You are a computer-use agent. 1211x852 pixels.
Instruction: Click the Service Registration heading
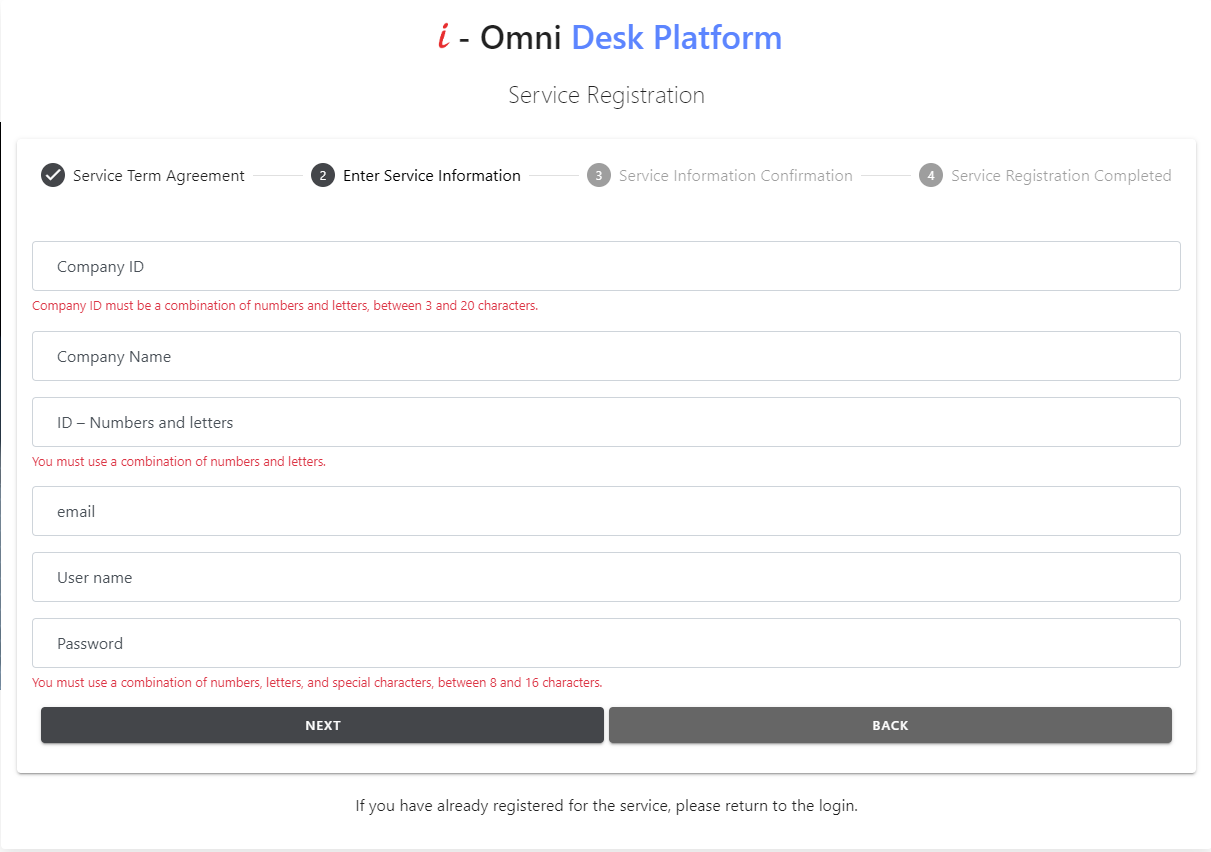pyautogui.click(x=606, y=95)
